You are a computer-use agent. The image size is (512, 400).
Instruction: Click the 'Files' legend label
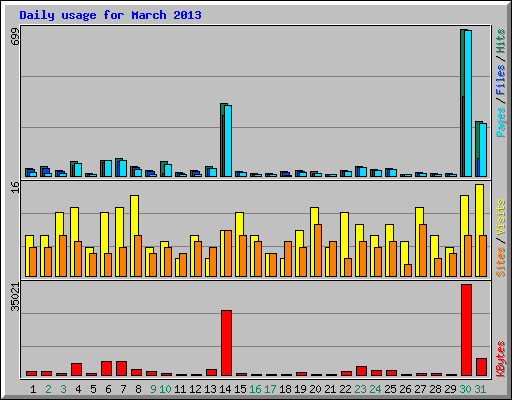pyautogui.click(x=500, y=80)
